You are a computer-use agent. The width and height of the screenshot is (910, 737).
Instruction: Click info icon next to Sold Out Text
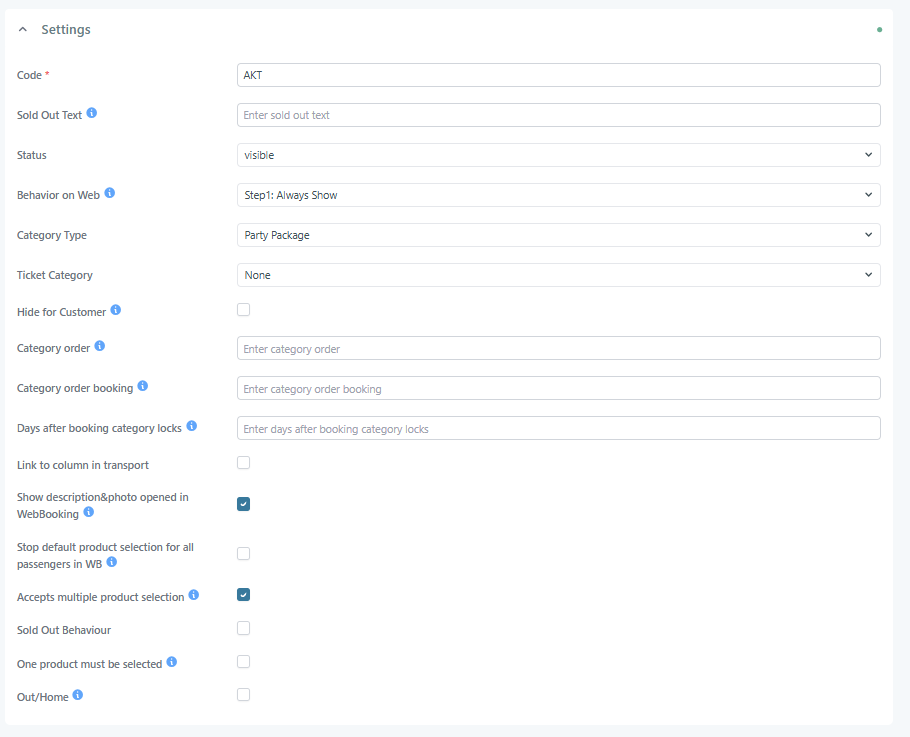click(92, 114)
